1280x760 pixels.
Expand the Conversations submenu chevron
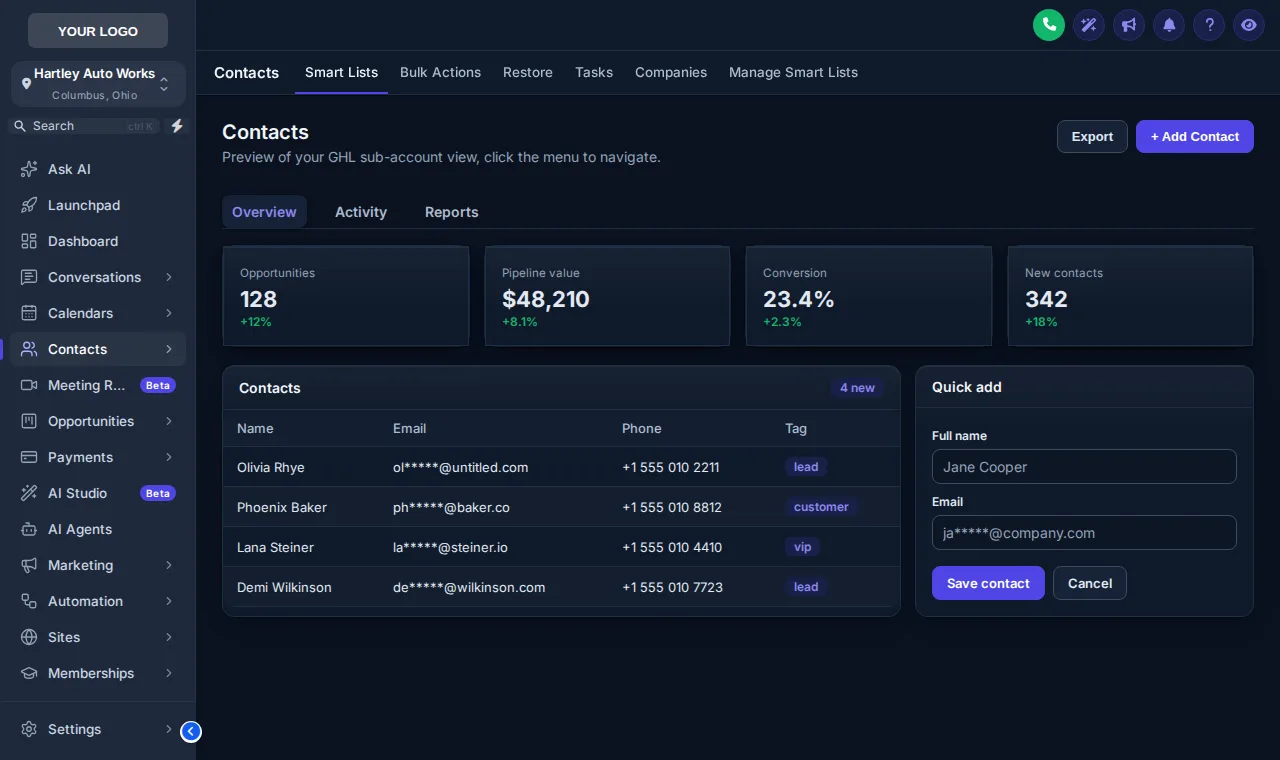tap(169, 277)
